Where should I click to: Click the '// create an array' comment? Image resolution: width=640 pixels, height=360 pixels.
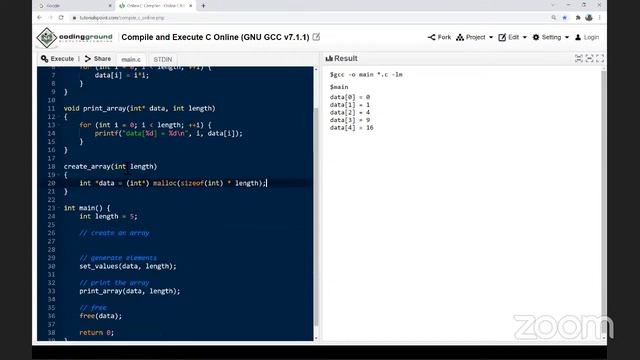coord(114,233)
